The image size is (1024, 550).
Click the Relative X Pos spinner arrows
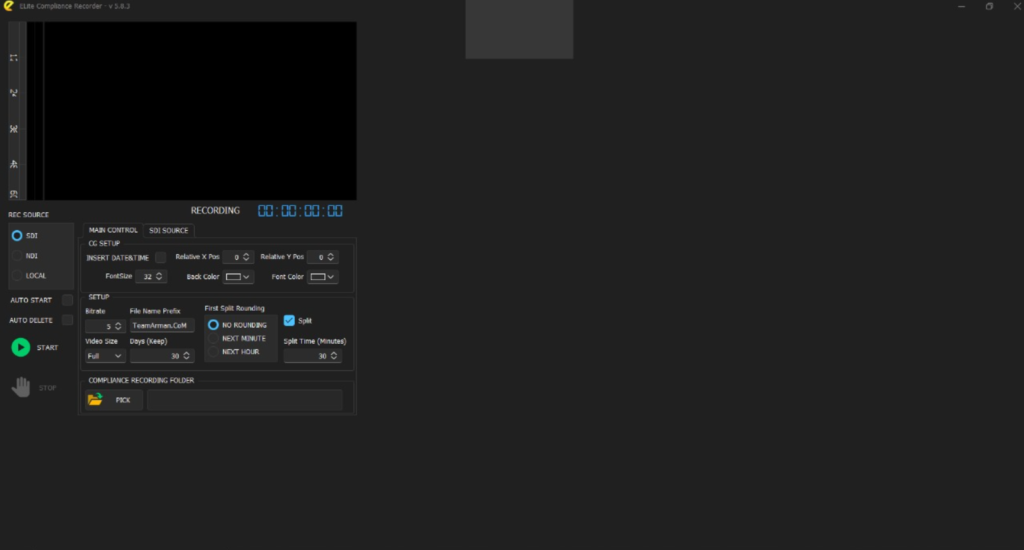[246, 257]
